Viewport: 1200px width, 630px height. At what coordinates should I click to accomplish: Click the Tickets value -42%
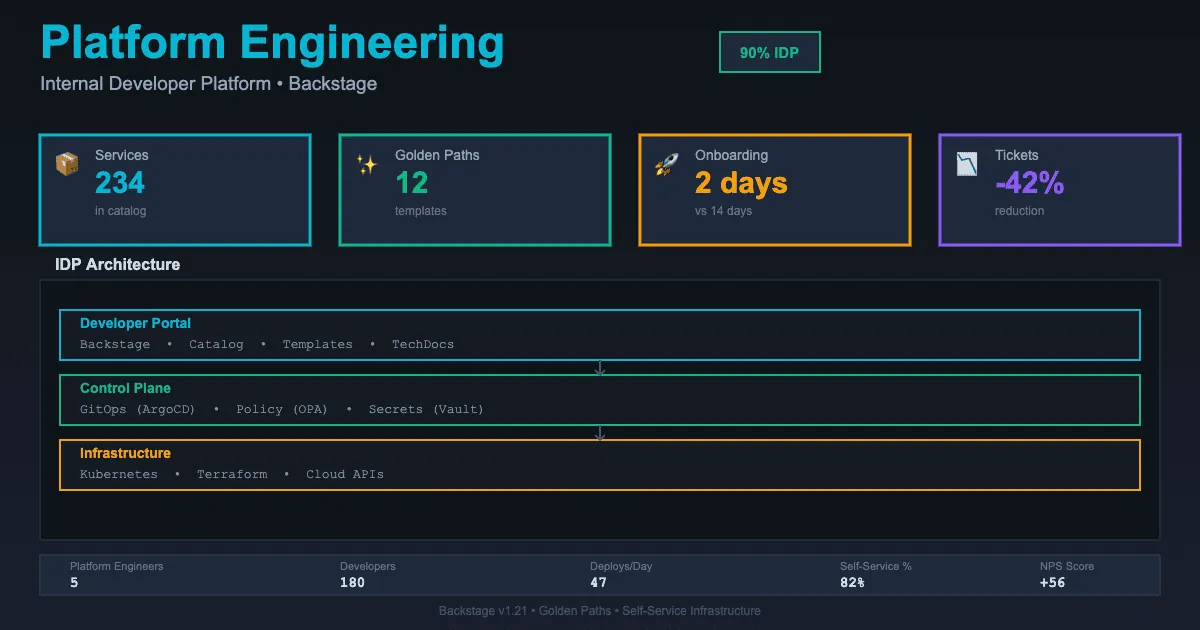[1029, 183]
